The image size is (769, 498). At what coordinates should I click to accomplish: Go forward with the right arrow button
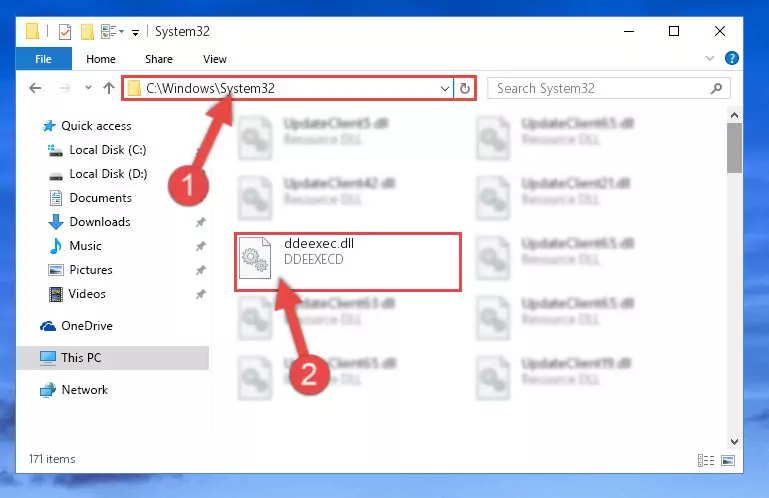64,88
